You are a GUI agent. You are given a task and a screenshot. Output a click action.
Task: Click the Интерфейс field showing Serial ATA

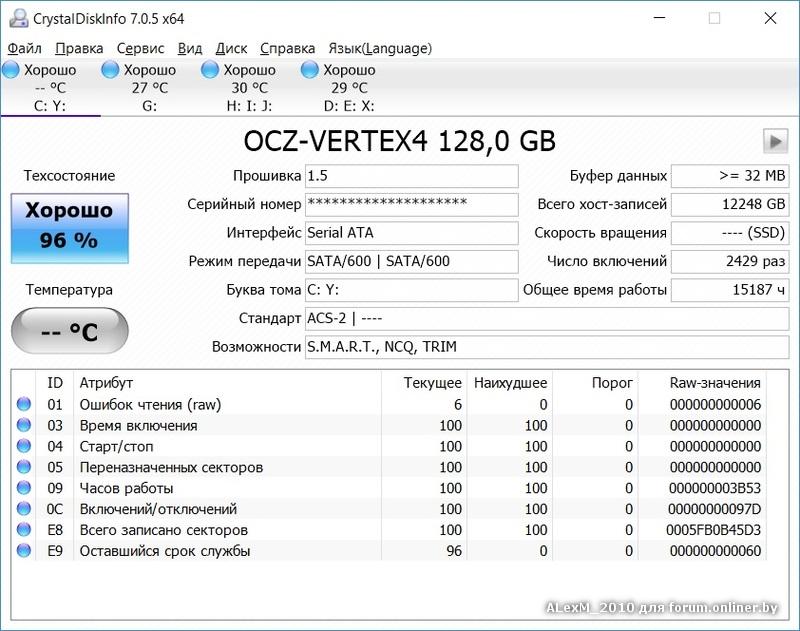(x=412, y=233)
